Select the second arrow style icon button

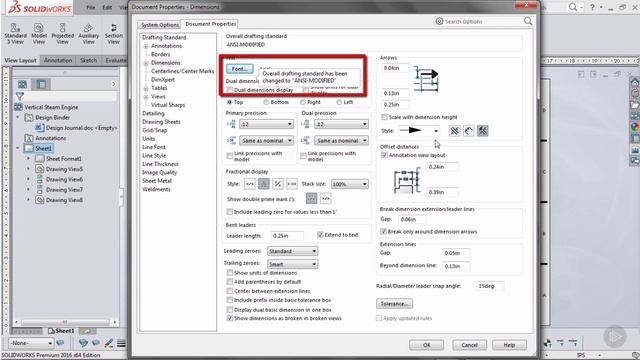pos(469,131)
